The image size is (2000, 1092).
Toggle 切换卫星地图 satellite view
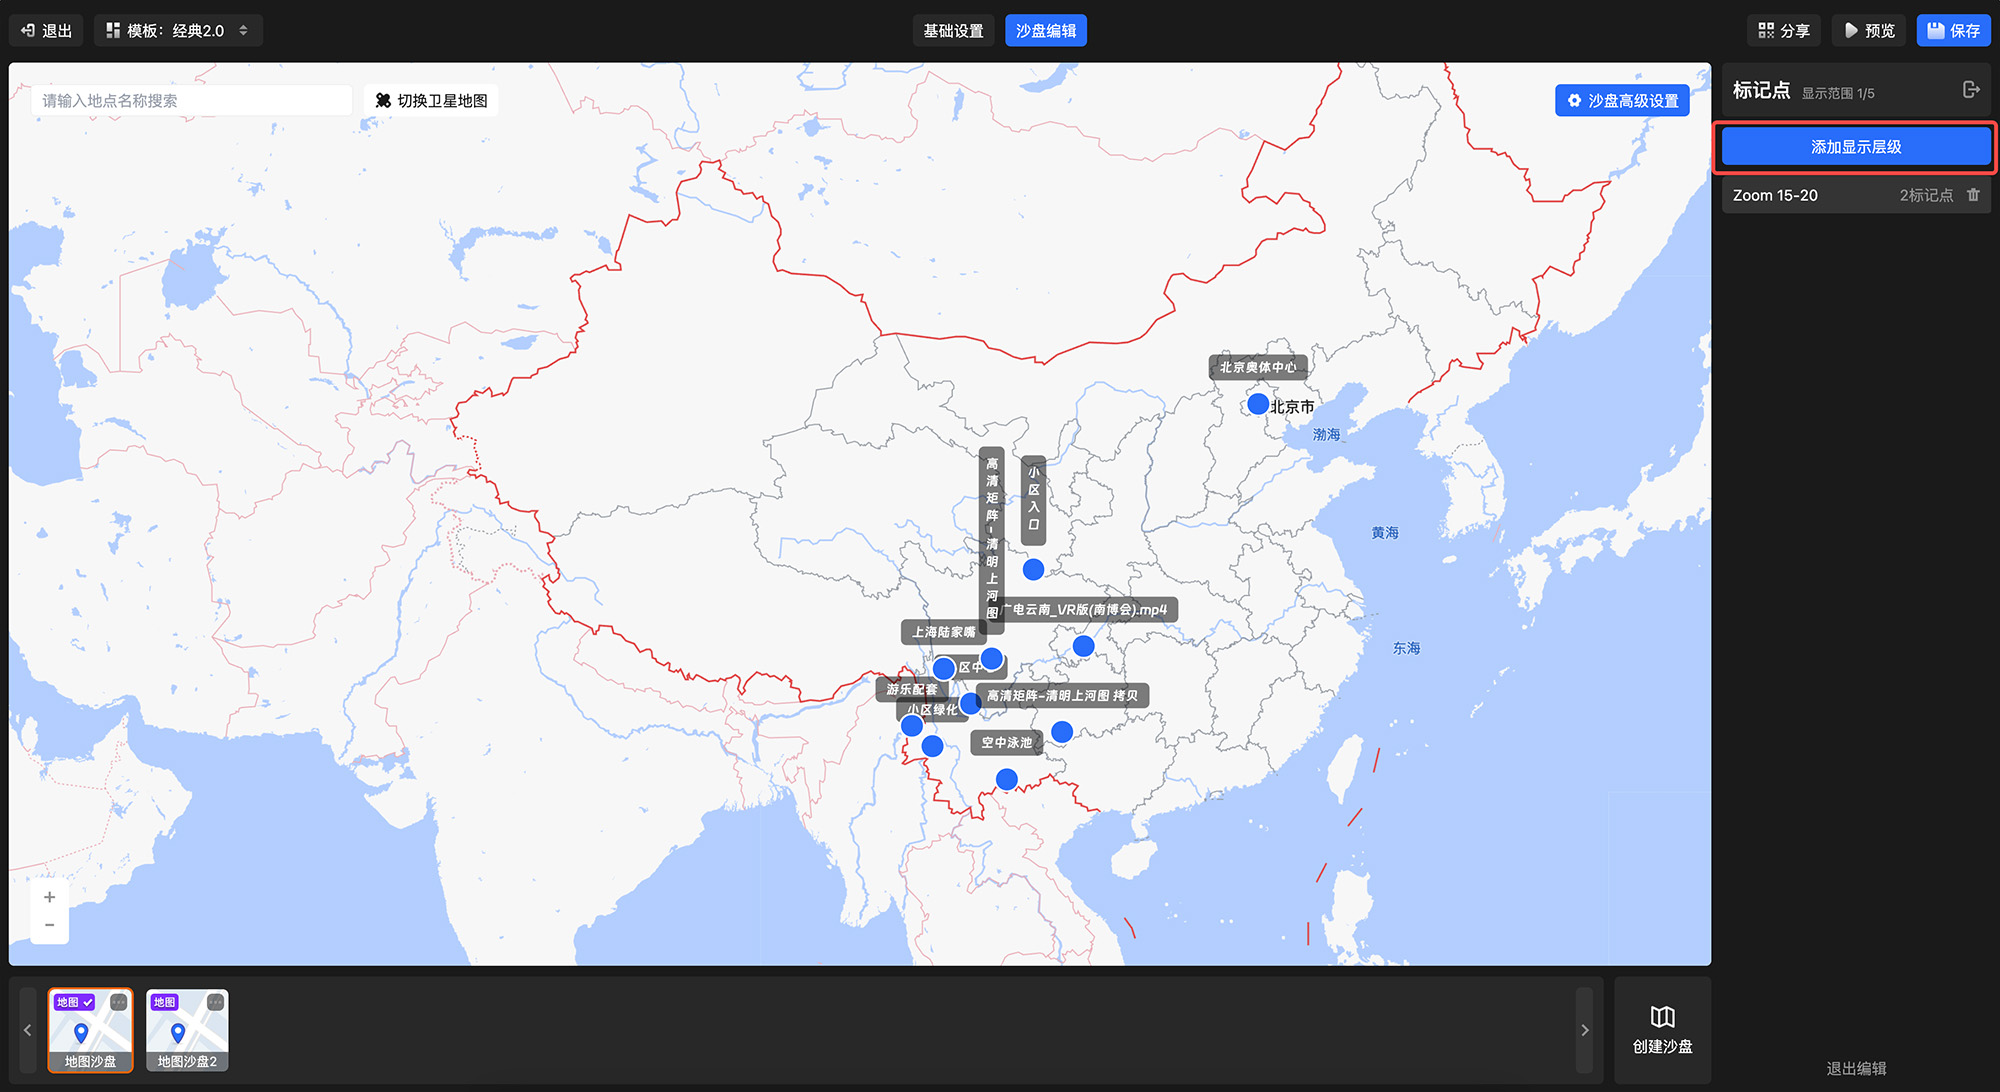pyautogui.click(x=431, y=101)
